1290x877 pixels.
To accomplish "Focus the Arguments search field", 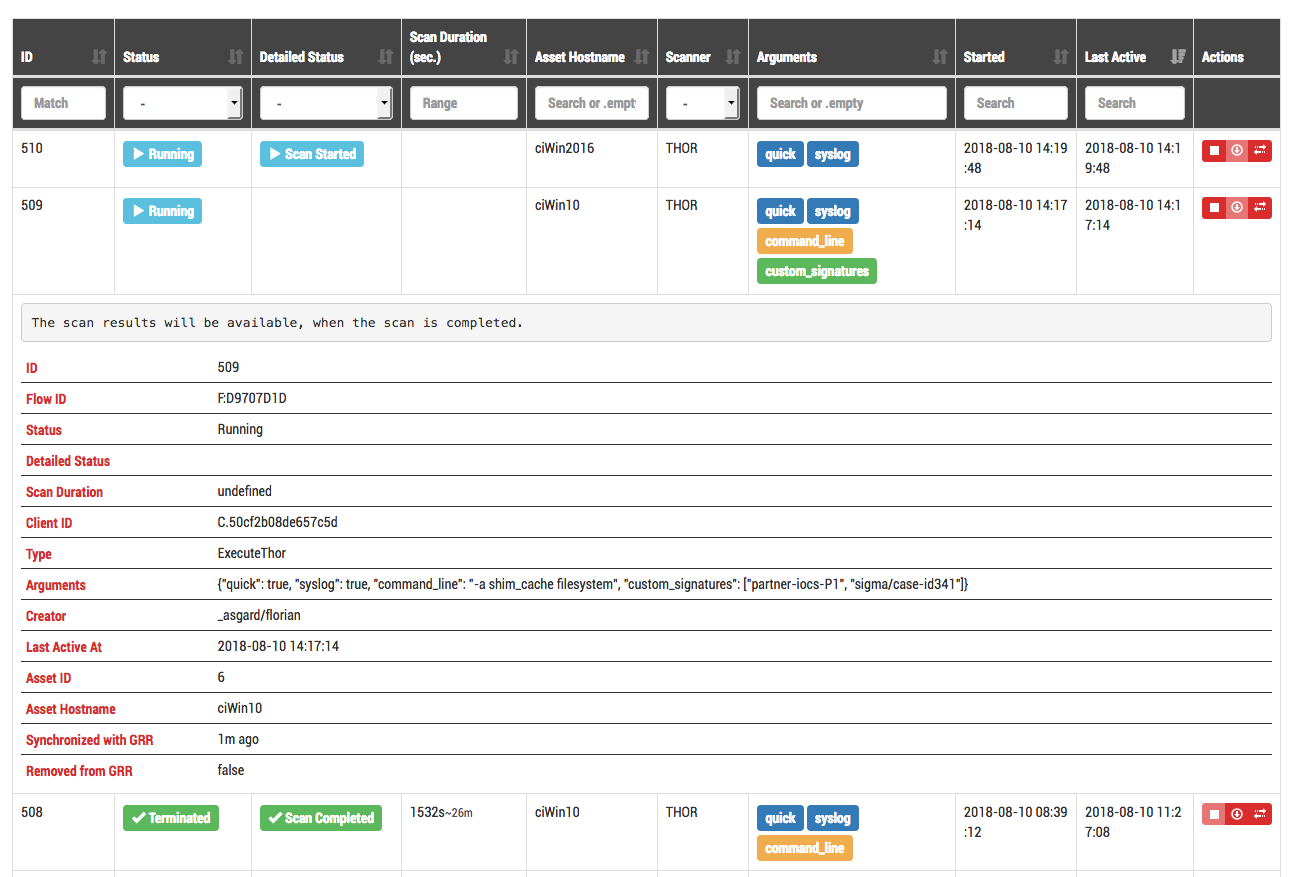I will pyautogui.click(x=851, y=103).
